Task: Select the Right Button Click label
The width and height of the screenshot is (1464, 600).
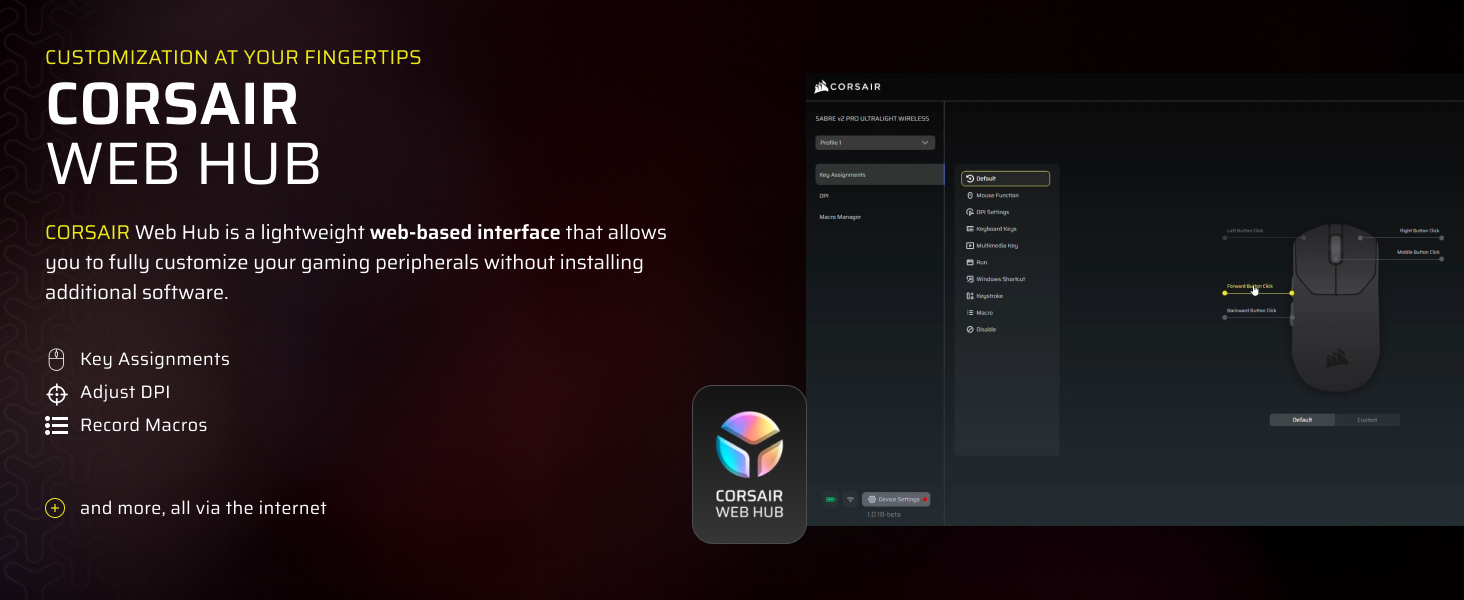Action: 1420,231
